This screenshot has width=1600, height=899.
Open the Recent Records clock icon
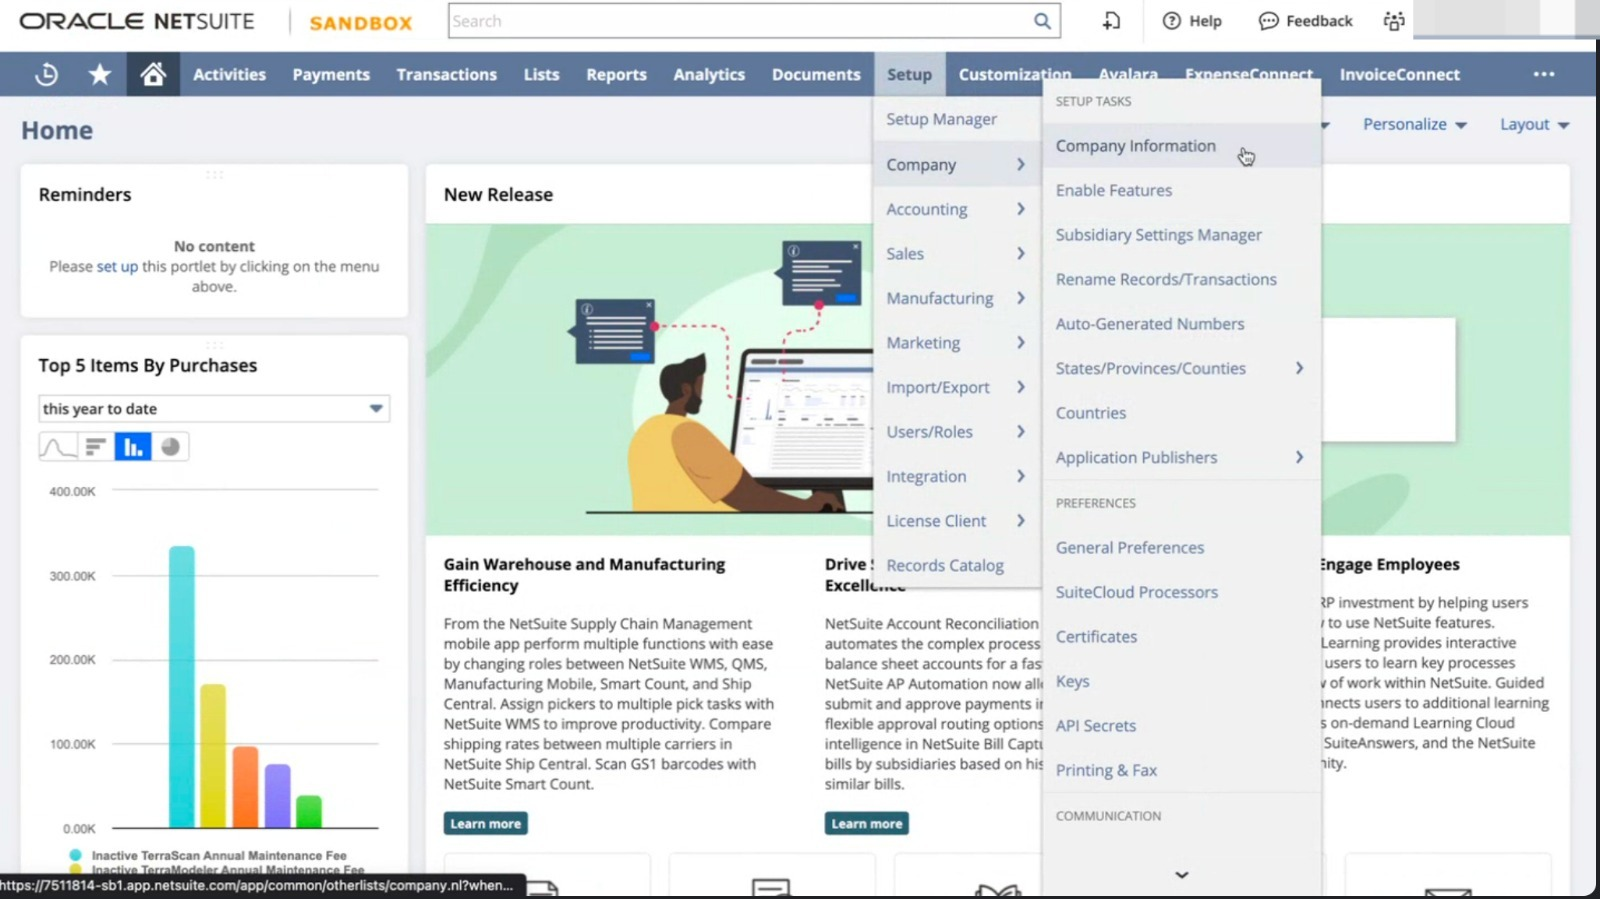(46, 74)
